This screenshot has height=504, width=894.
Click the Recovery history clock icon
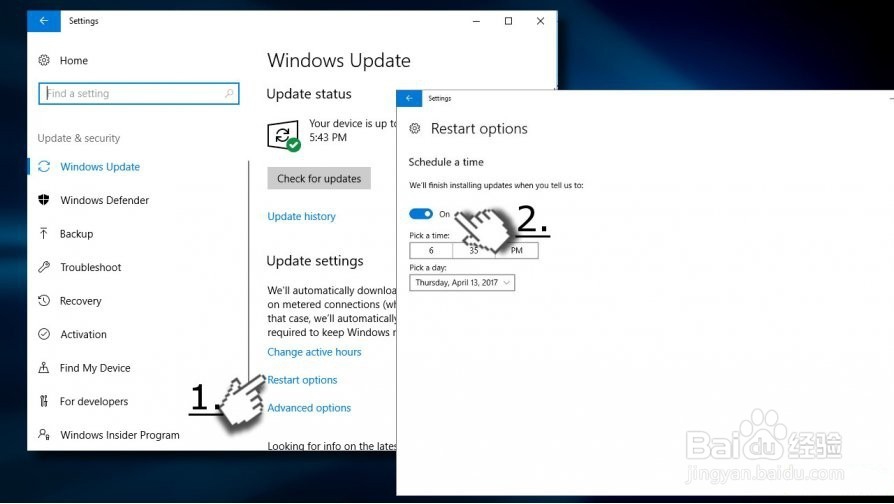click(x=44, y=300)
